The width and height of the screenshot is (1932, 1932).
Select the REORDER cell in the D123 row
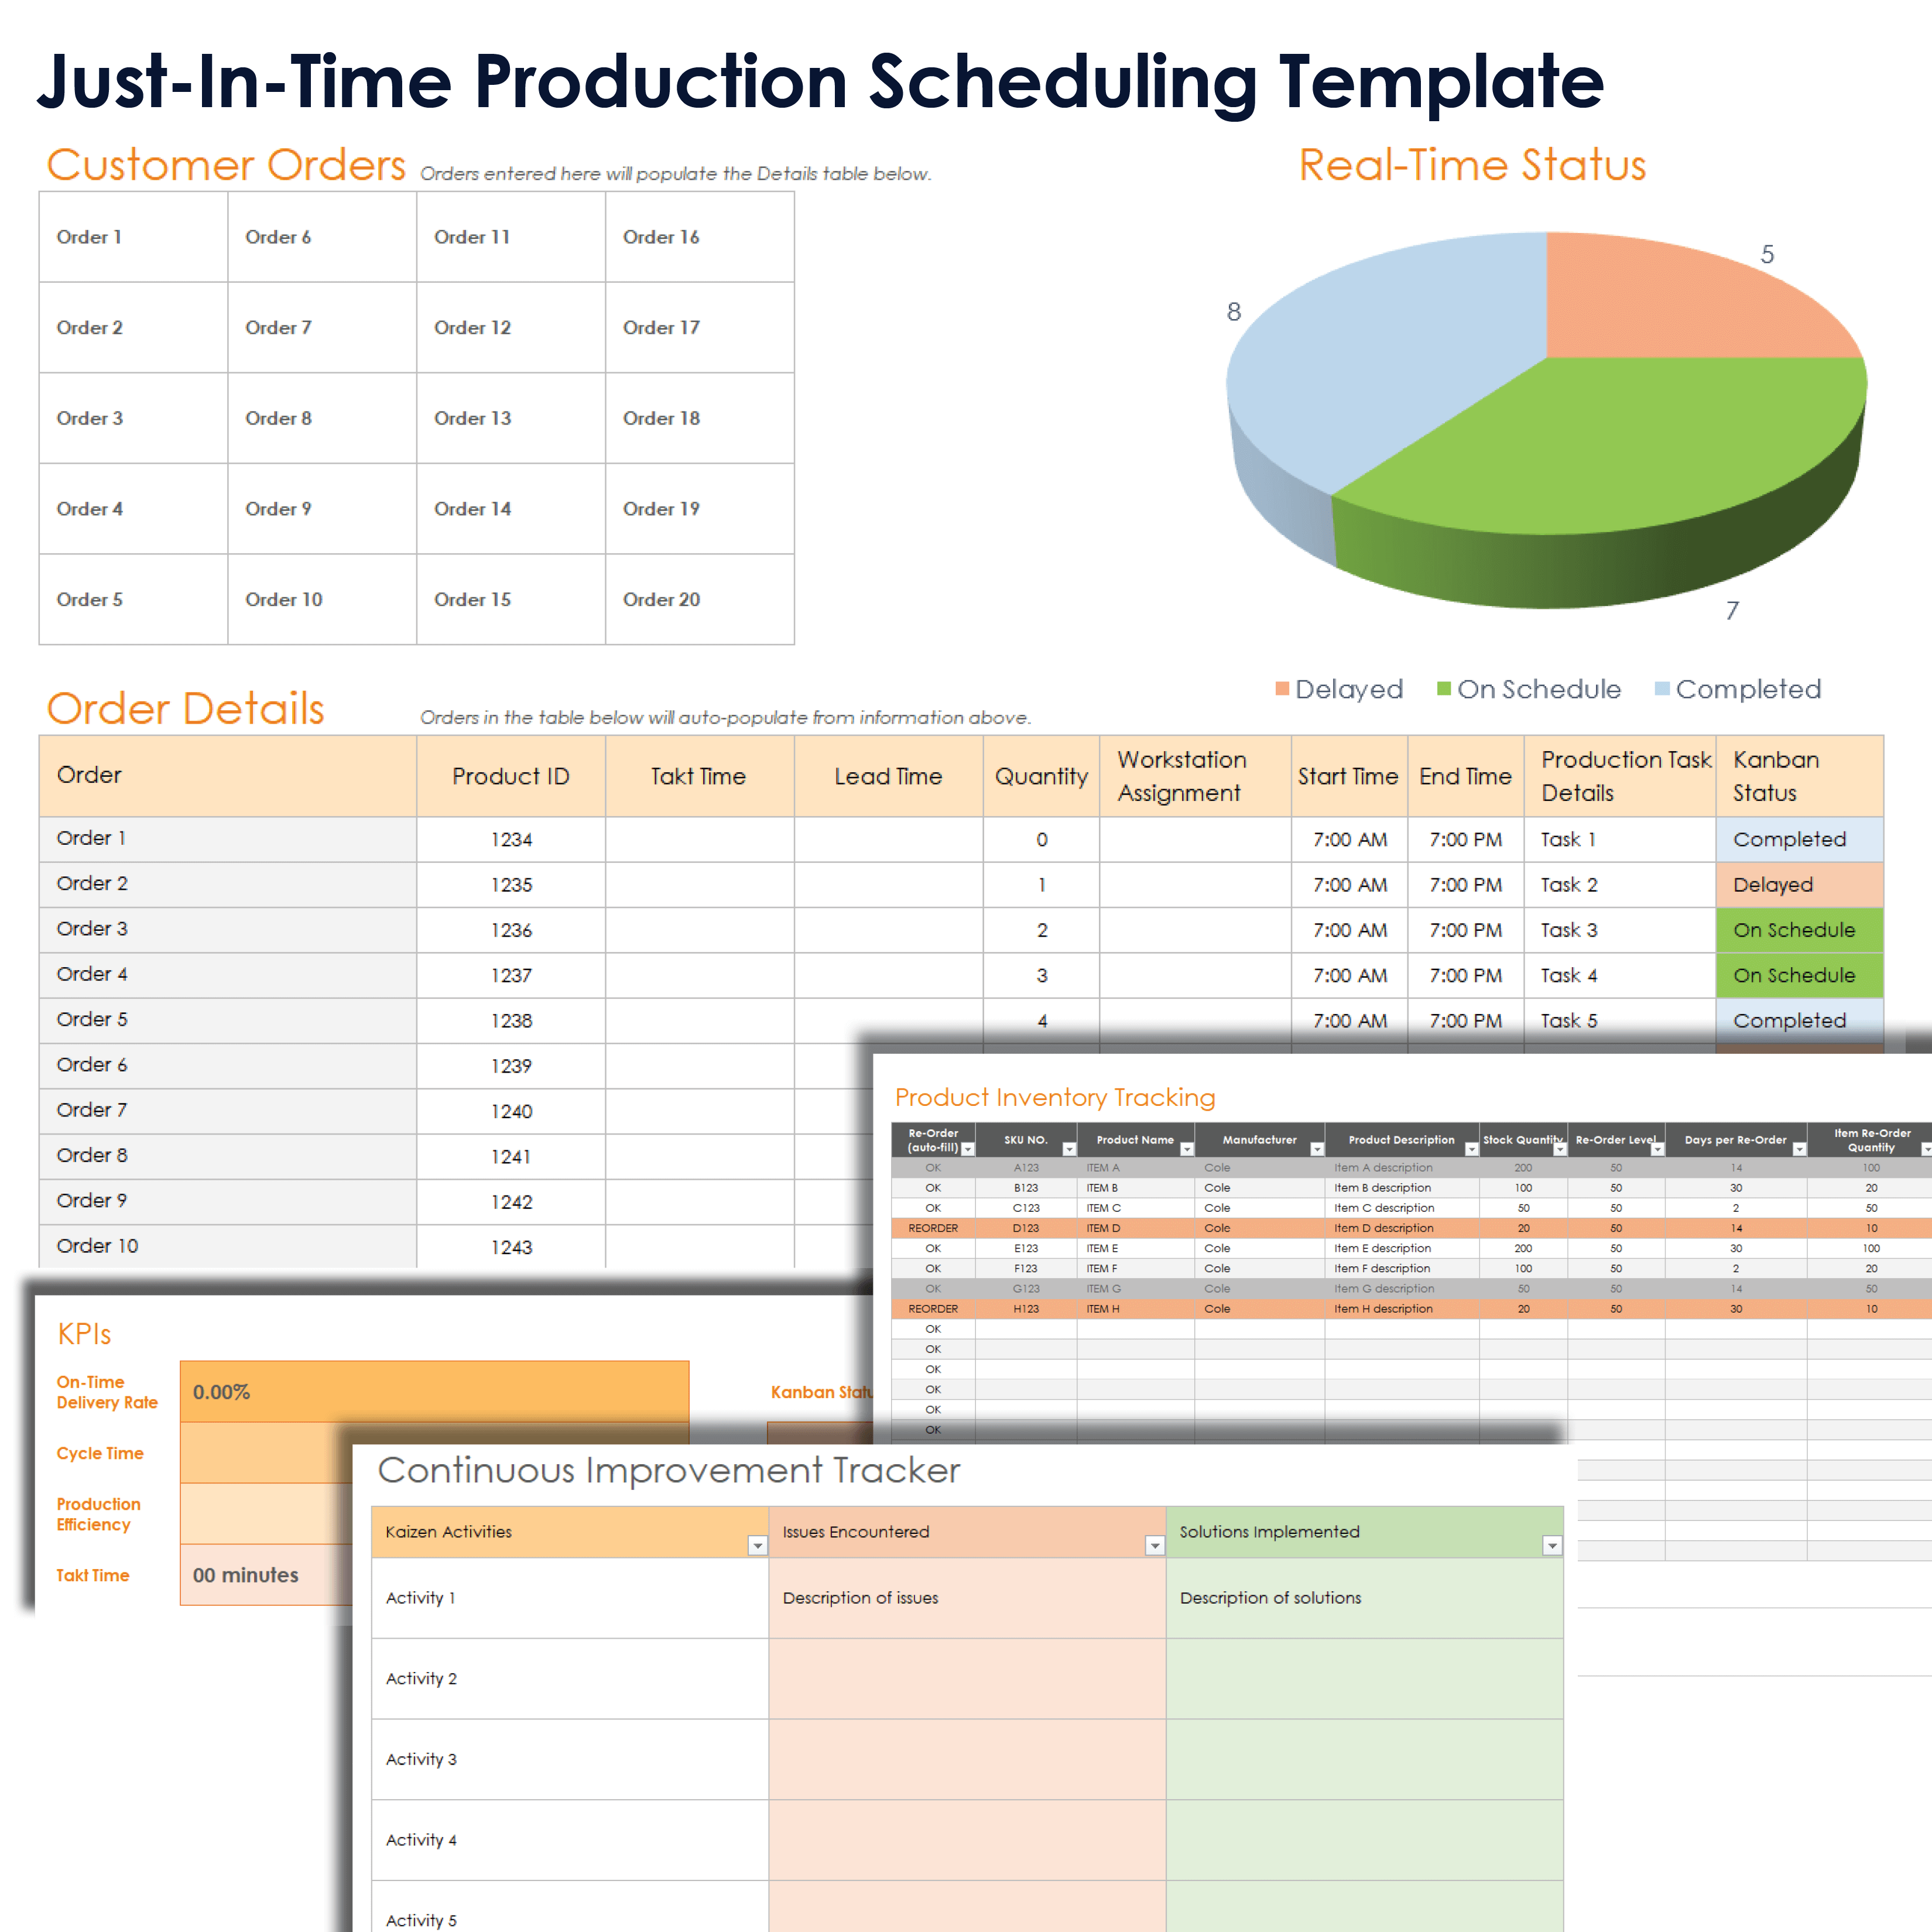(x=933, y=1228)
